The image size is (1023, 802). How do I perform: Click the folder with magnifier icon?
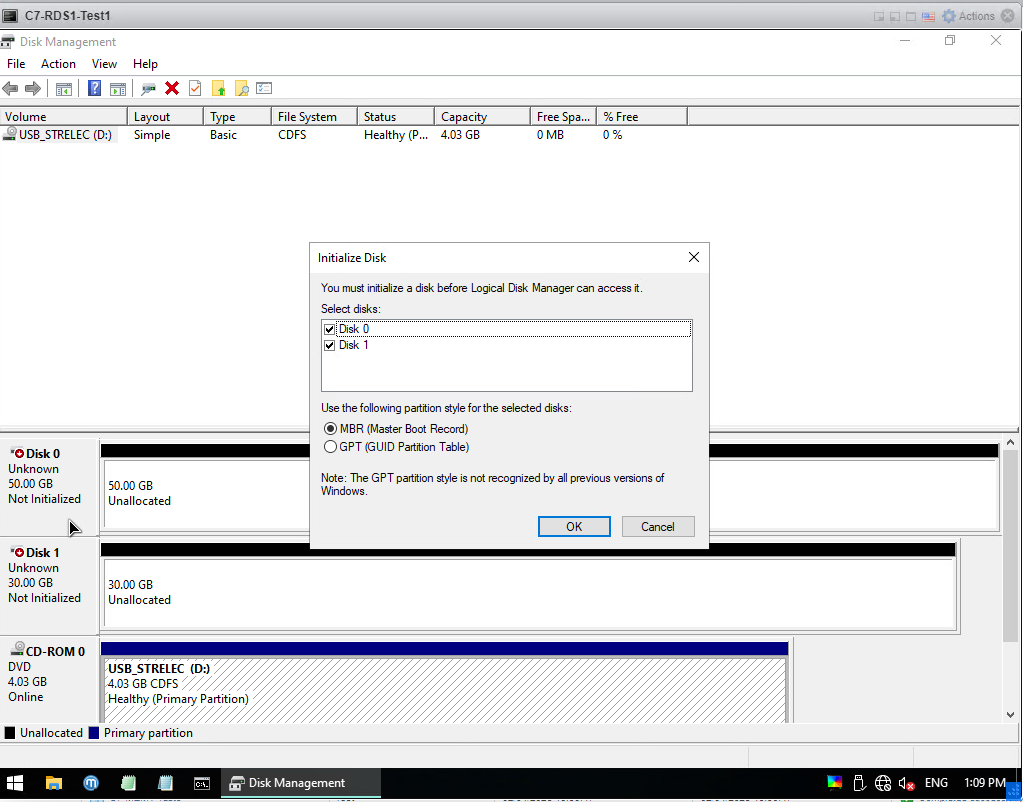point(241,88)
